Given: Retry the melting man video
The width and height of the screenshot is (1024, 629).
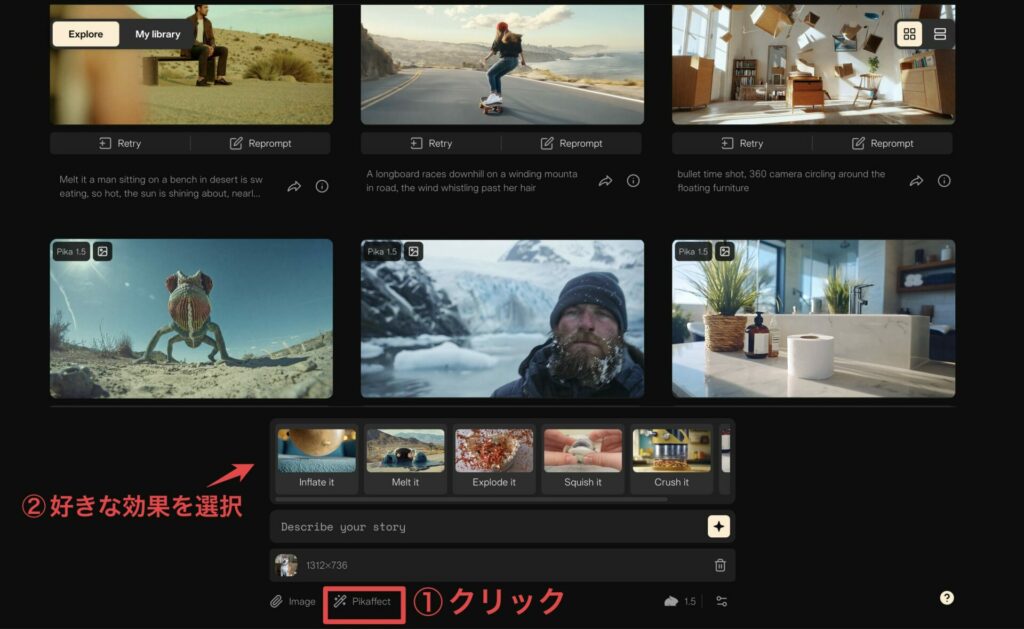Looking at the screenshot, I should click(122, 142).
